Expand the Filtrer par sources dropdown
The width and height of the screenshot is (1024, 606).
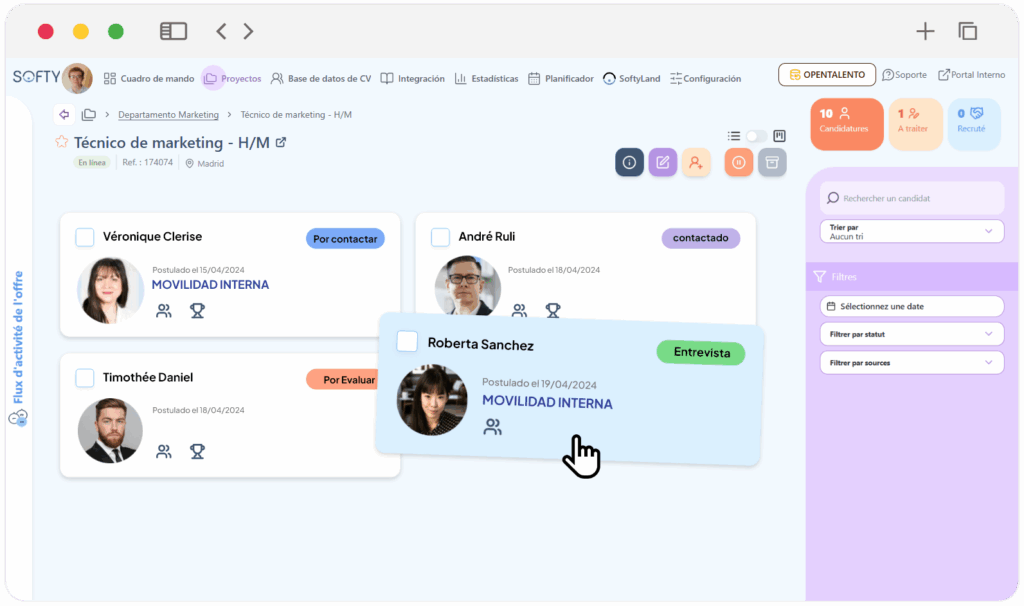(x=911, y=363)
